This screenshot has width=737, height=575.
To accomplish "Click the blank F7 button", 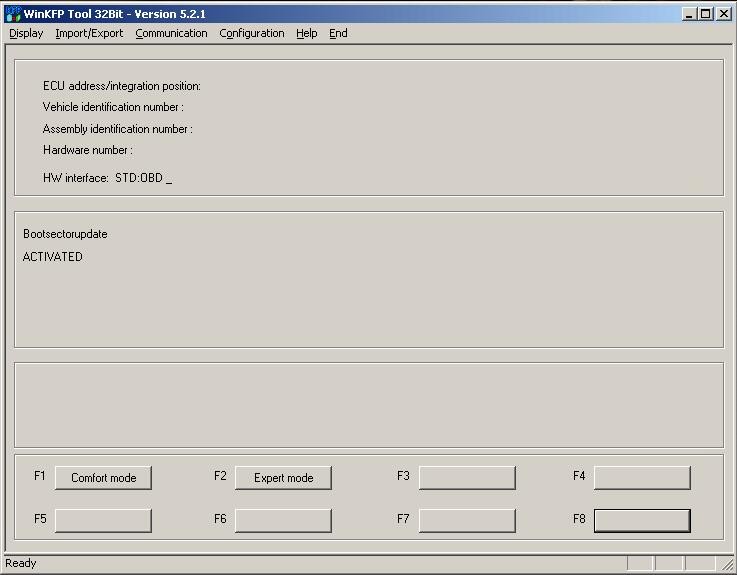I will 467,520.
